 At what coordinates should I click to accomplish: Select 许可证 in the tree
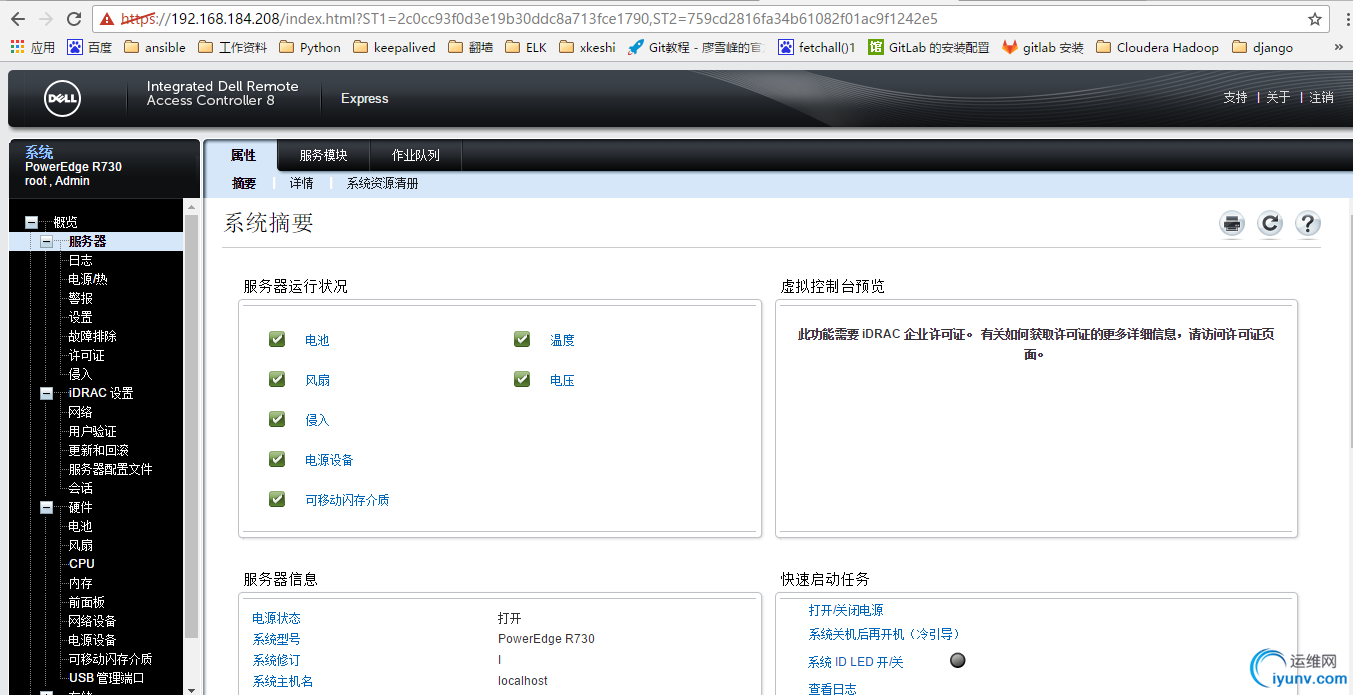click(x=86, y=355)
